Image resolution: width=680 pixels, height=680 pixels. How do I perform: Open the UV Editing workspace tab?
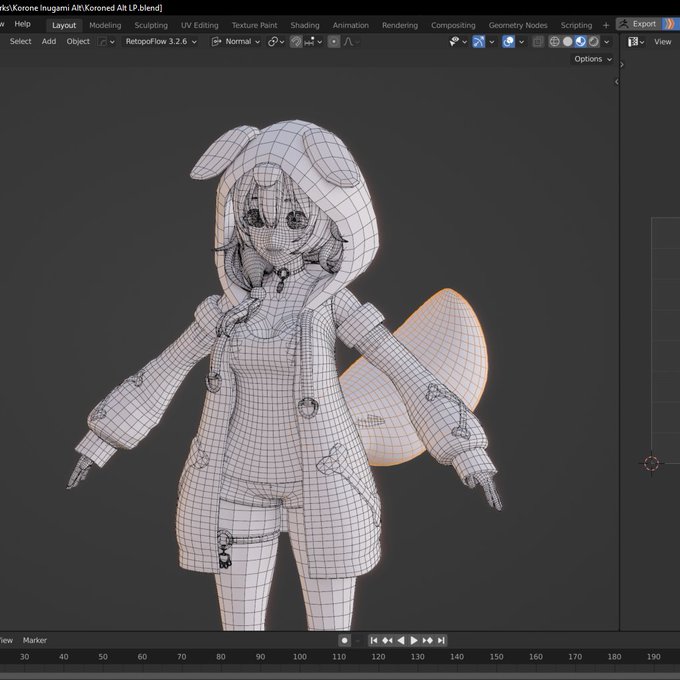(200, 25)
